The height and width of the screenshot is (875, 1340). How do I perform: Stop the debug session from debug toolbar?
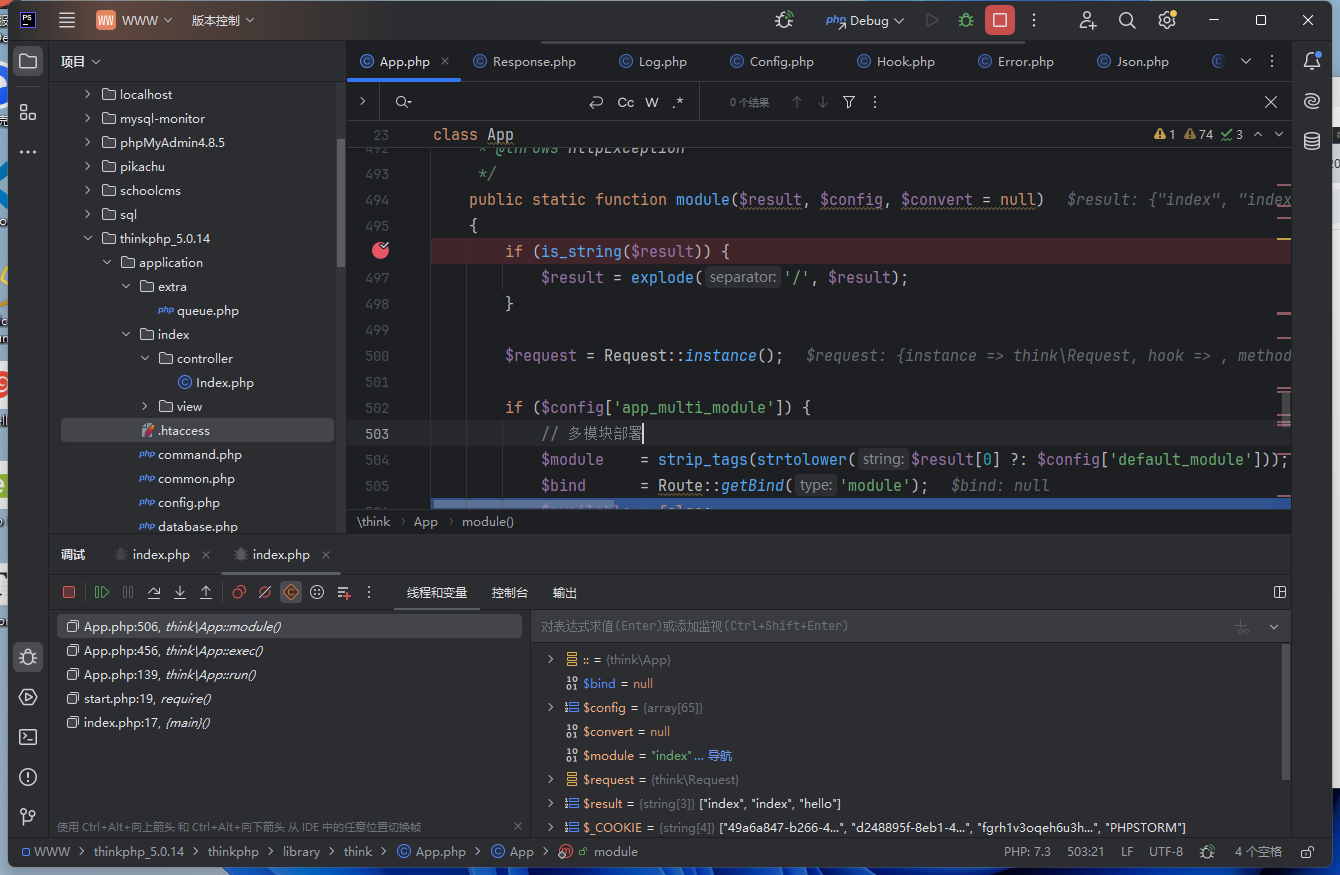69,592
